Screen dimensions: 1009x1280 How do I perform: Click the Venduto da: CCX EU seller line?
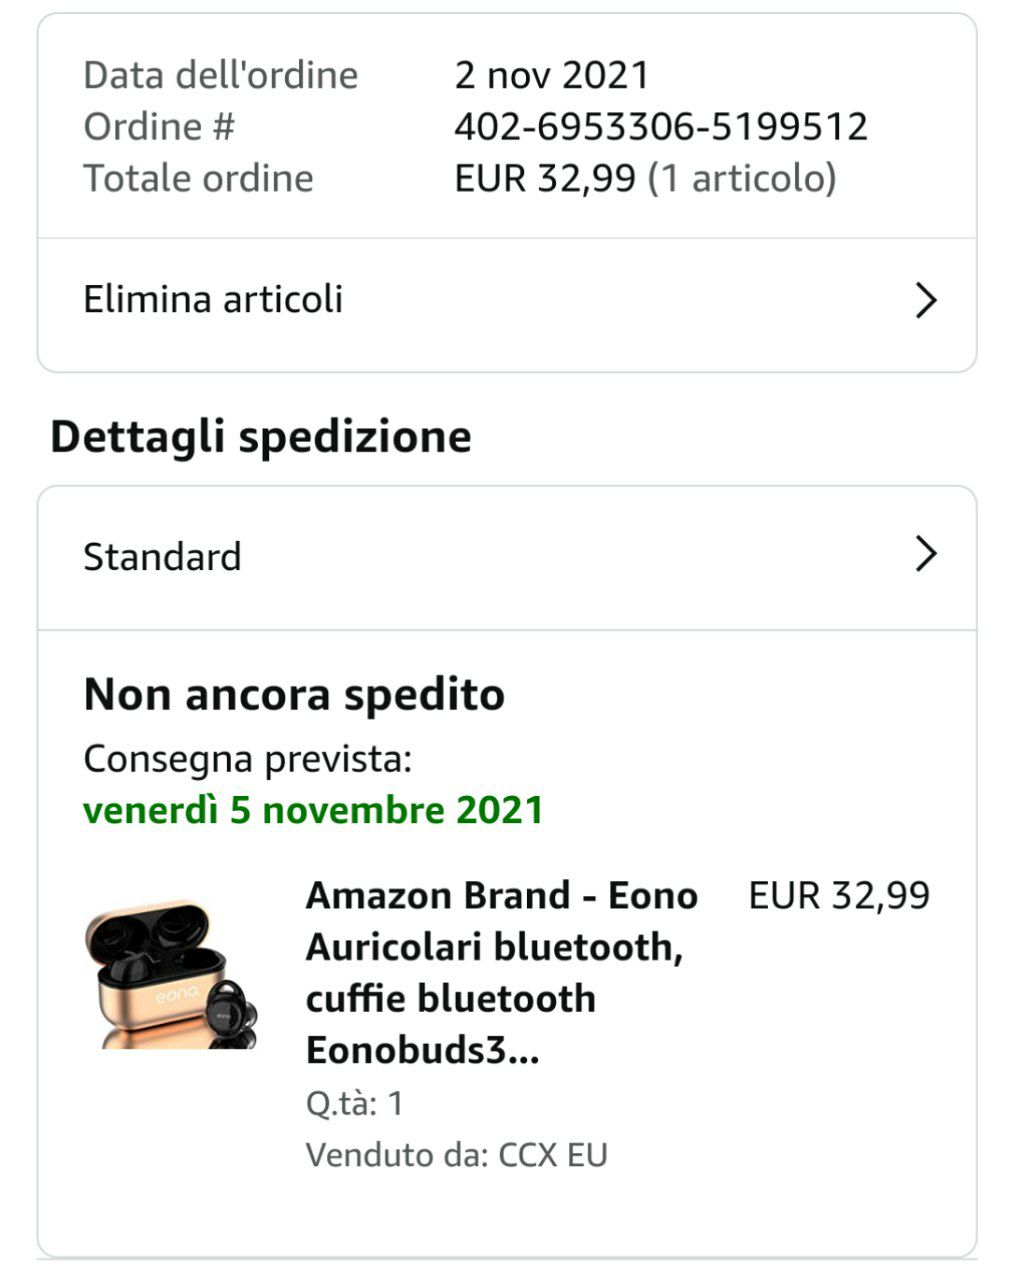tap(457, 1155)
